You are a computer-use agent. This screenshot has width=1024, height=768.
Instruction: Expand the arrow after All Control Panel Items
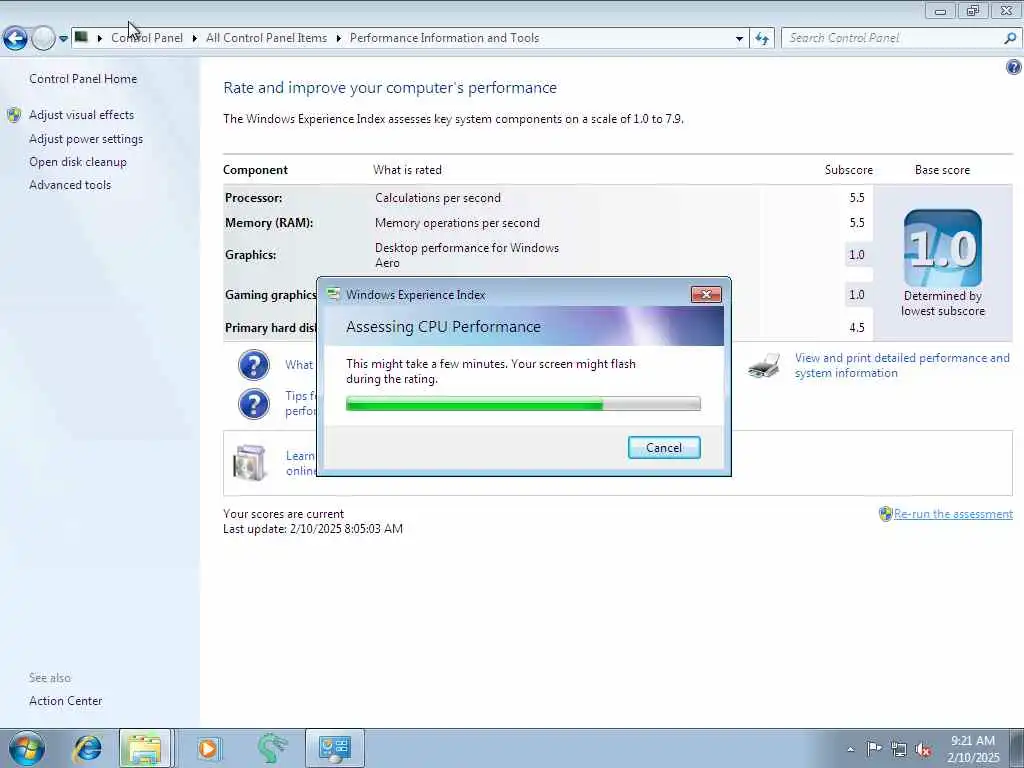click(x=338, y=39)
